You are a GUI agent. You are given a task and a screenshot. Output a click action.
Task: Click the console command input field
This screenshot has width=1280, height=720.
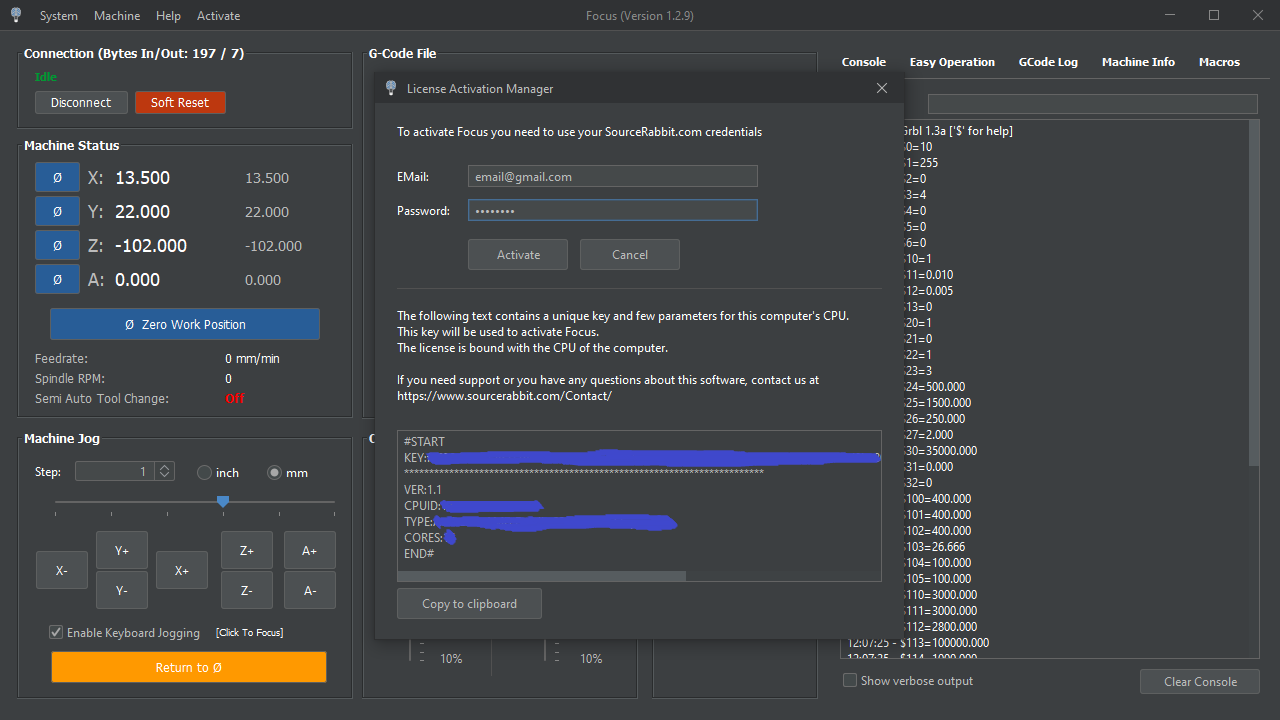click(x=1092, y=104)
